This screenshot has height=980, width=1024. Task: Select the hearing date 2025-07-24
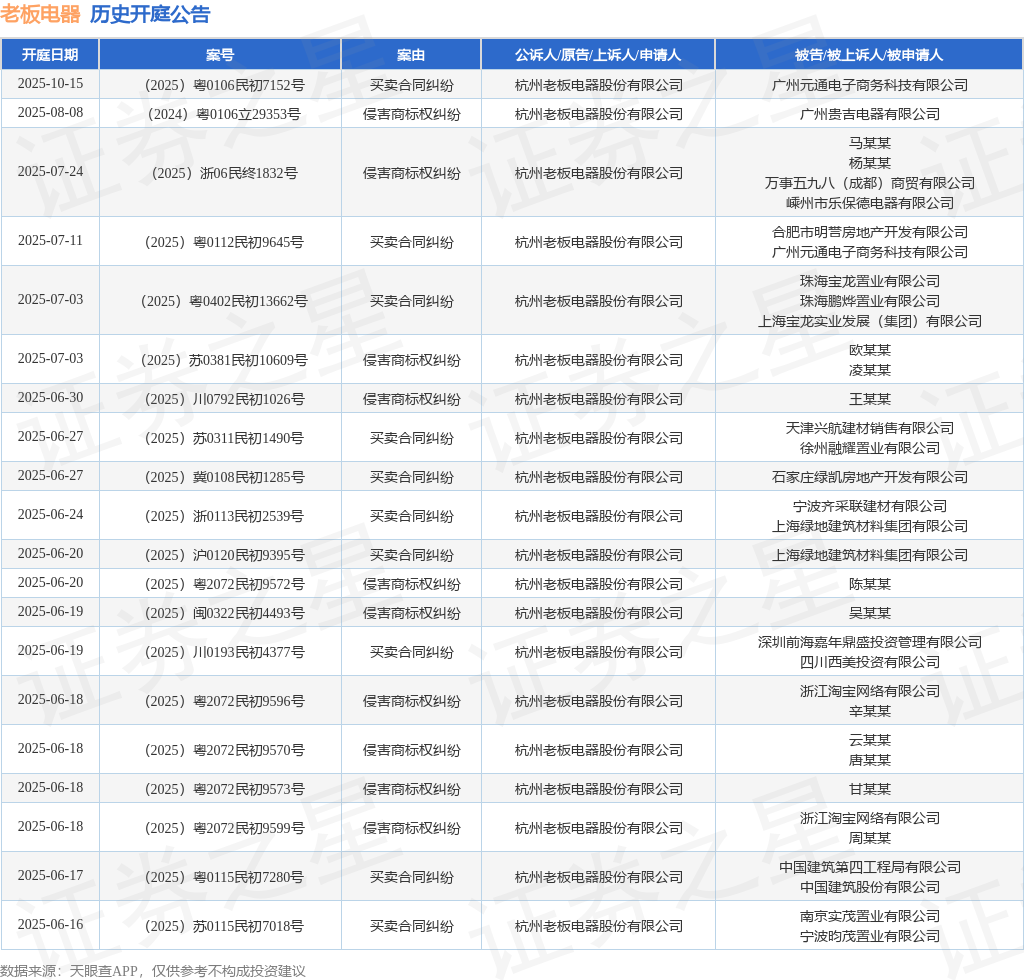click(x=50, y=171)
